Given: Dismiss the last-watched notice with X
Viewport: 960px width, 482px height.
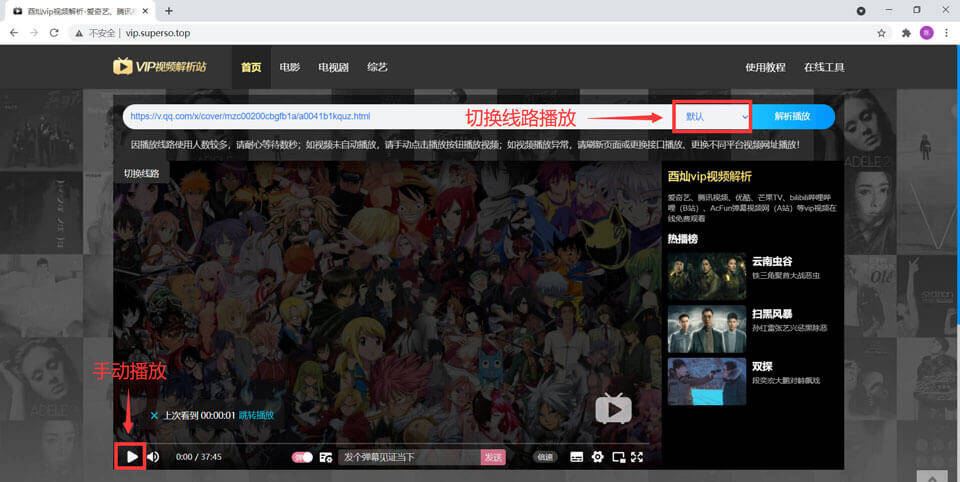Looking at the screenshot, I should 154,415.
